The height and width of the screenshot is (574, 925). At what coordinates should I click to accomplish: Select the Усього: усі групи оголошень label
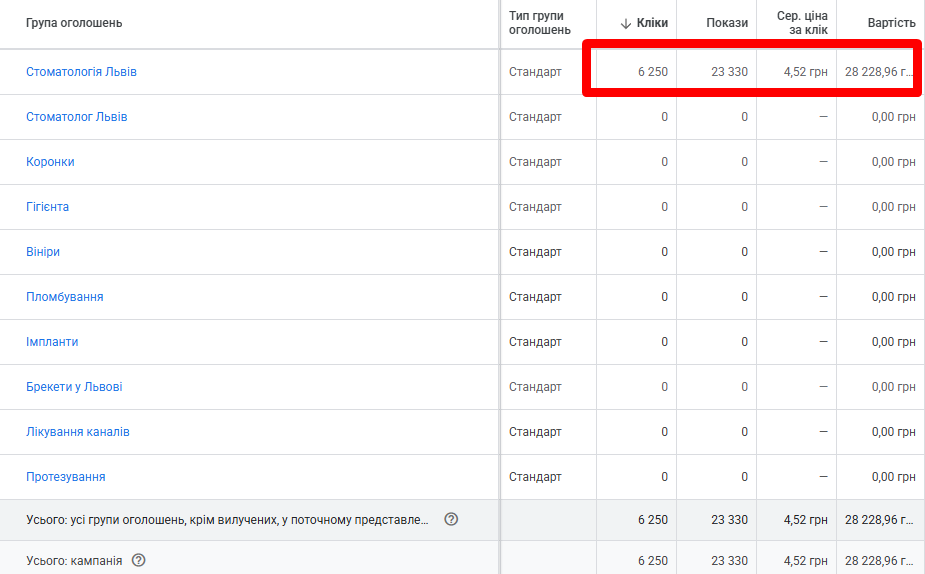(227, 520)
